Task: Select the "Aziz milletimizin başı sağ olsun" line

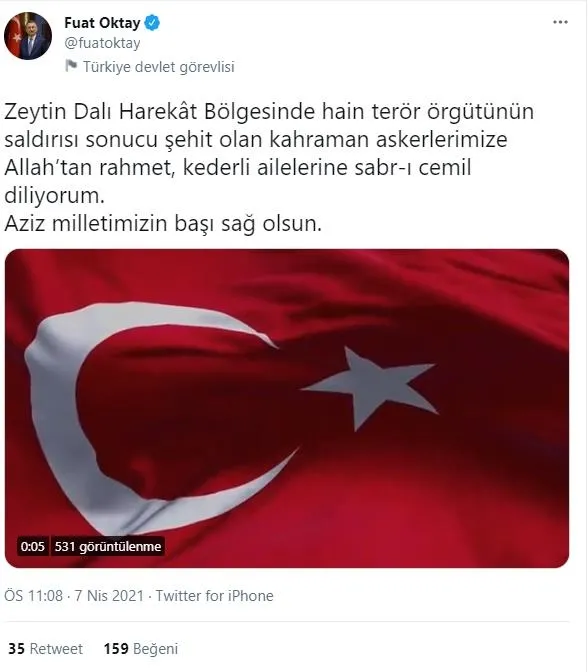Action: click(x=163, y=224)
